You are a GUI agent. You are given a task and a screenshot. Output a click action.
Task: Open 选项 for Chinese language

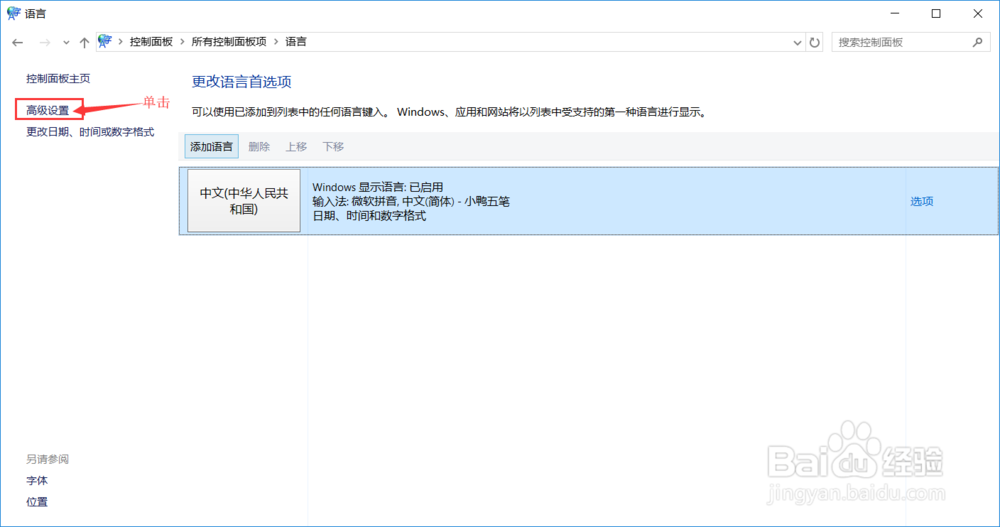point(922,202)
